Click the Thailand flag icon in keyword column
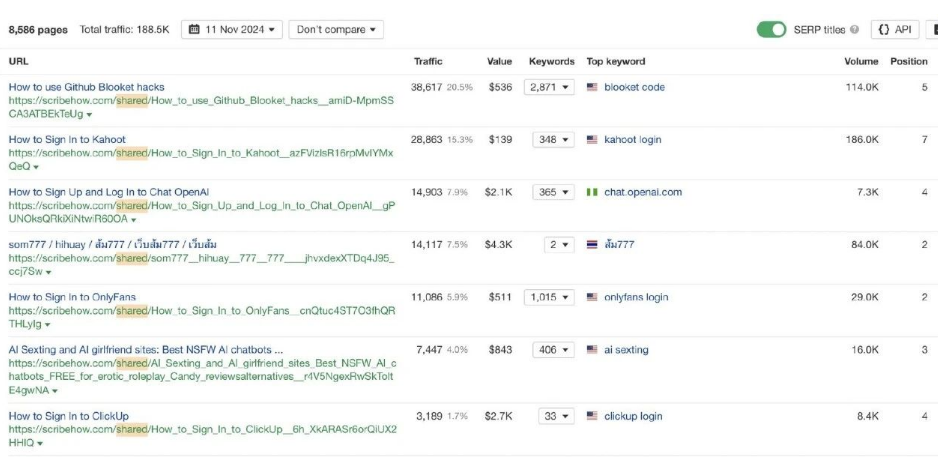This screenshot has height=457, width=938. pos(592,244)
